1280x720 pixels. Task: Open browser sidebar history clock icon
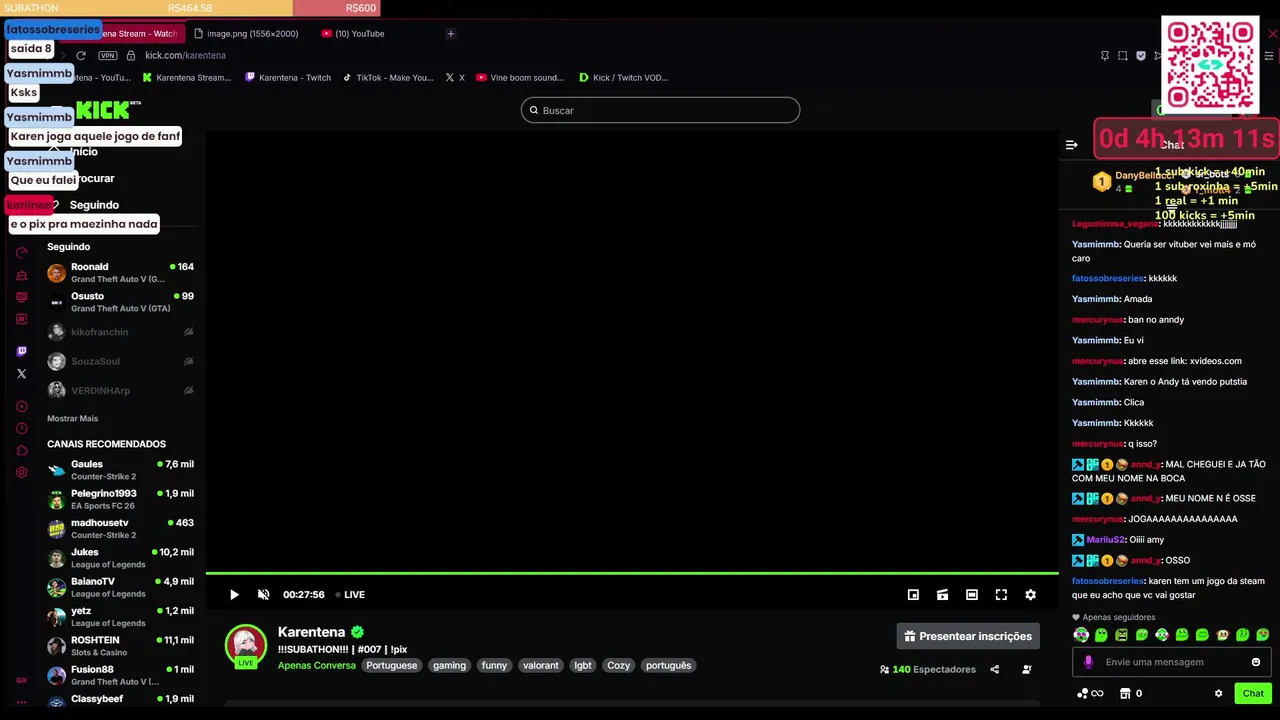pos(22,428)
